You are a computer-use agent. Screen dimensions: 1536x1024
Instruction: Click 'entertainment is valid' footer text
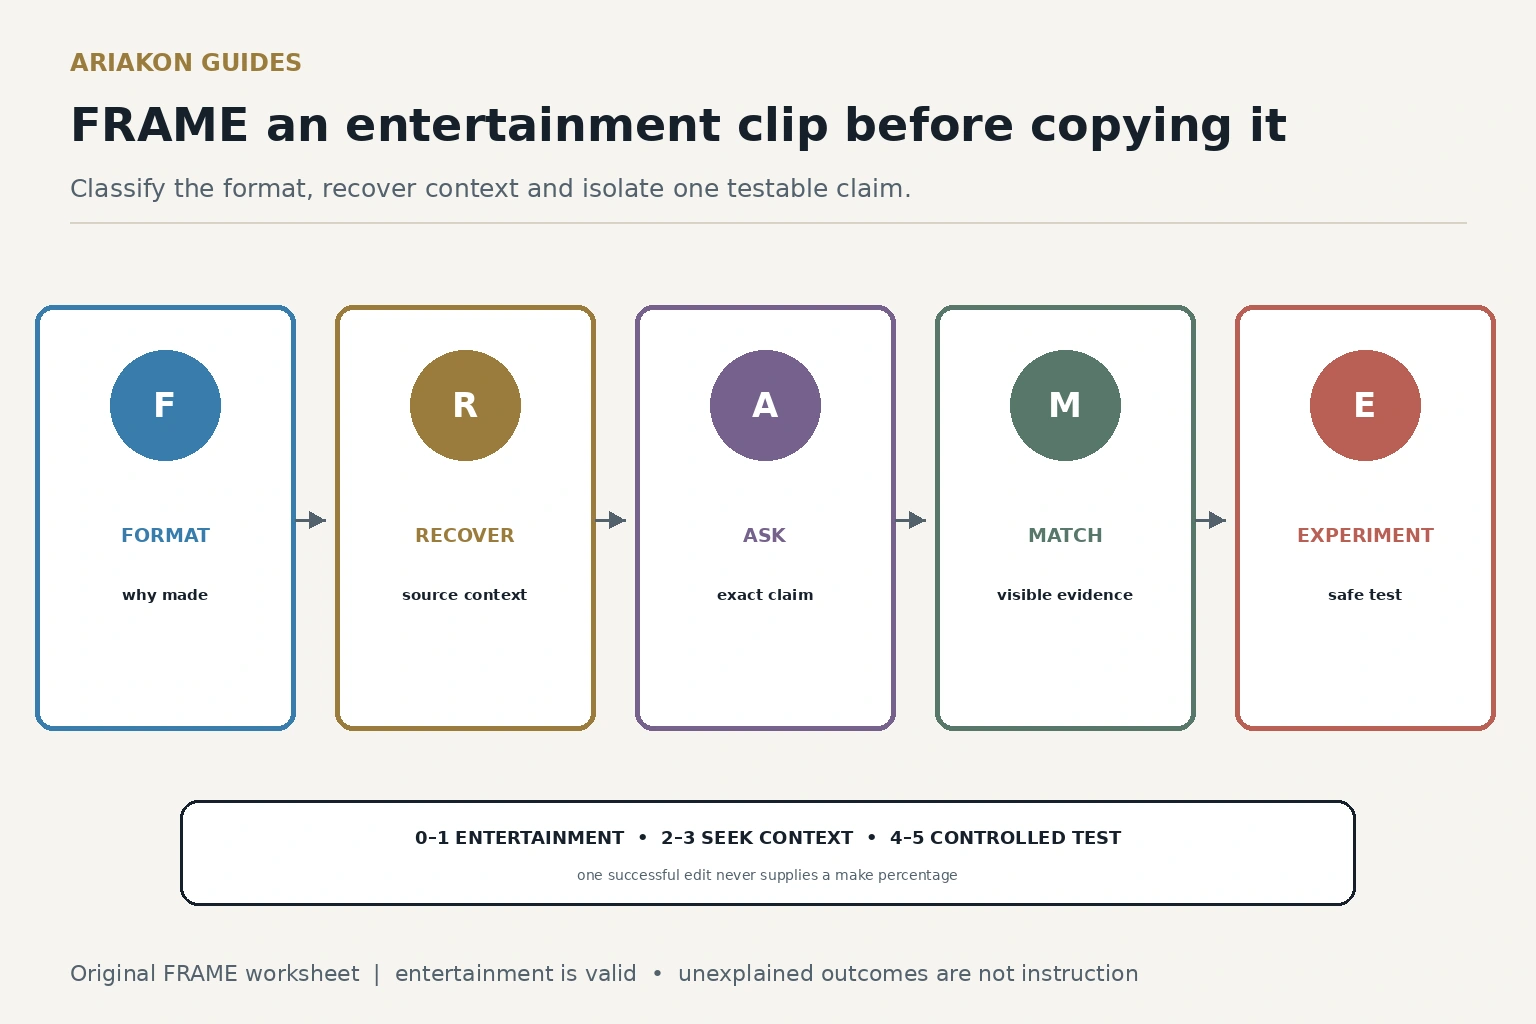516,974
